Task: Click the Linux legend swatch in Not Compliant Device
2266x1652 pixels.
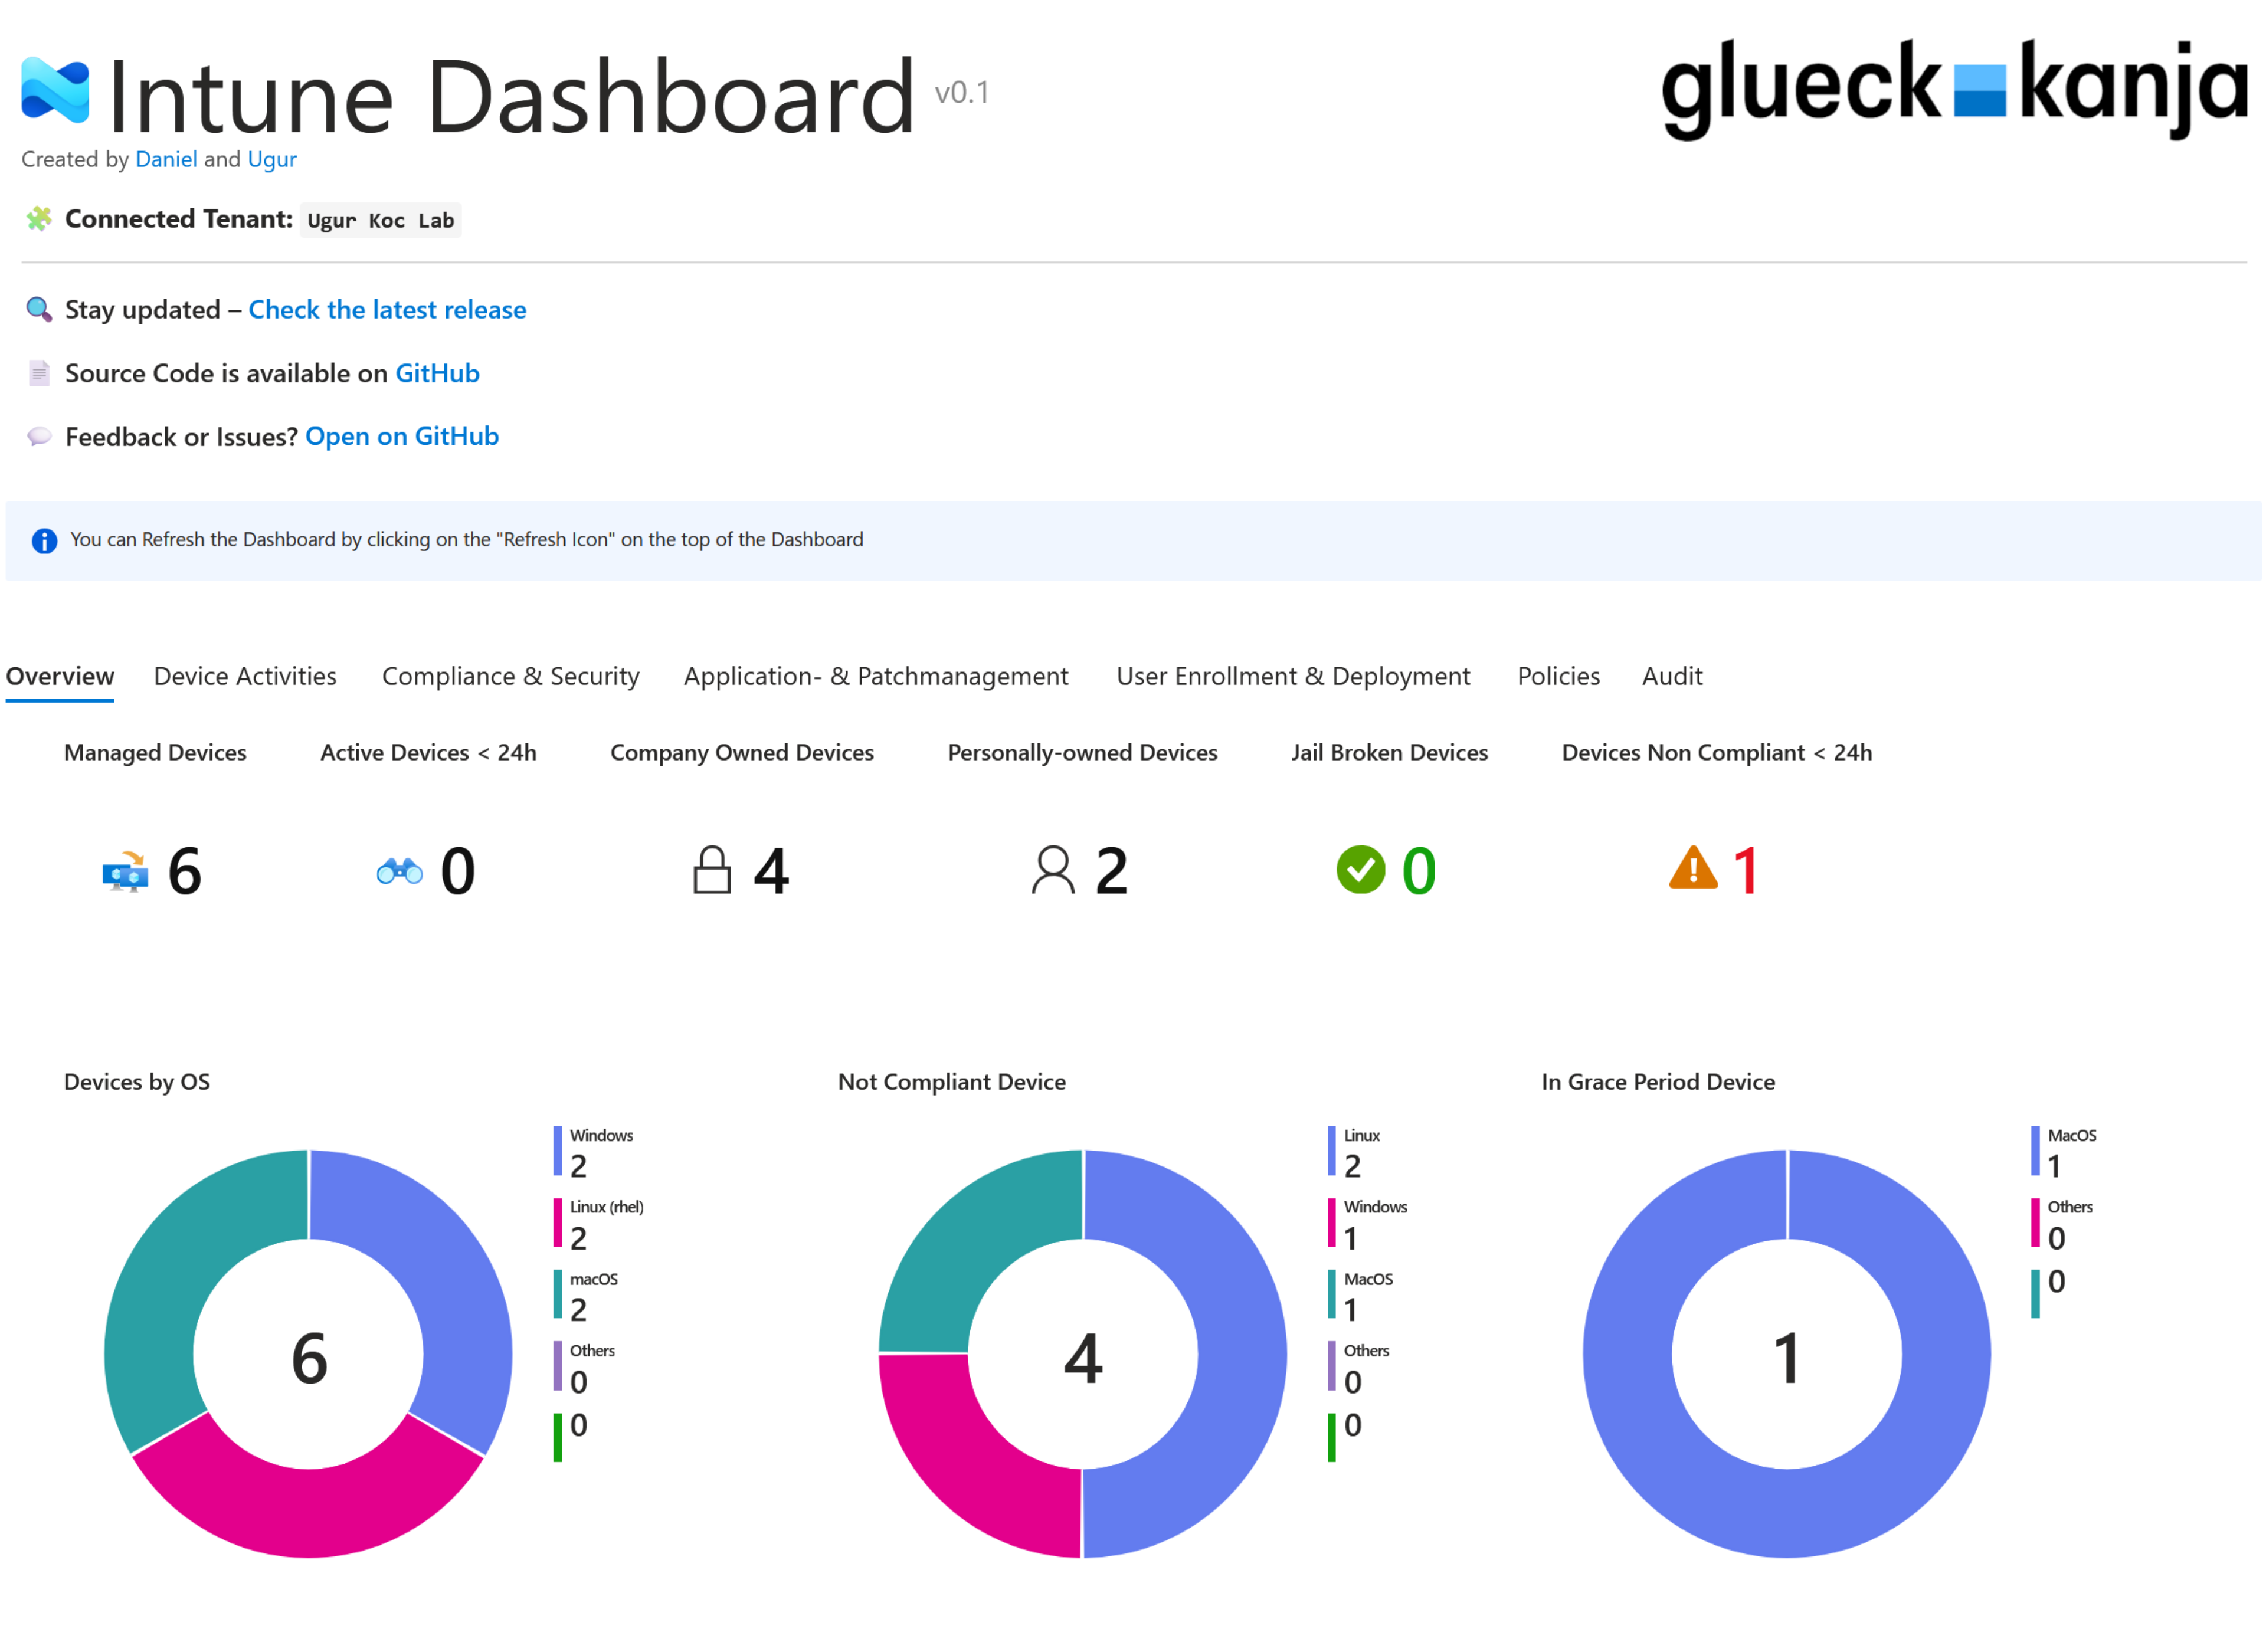Action: [x=1331, y=1150]
